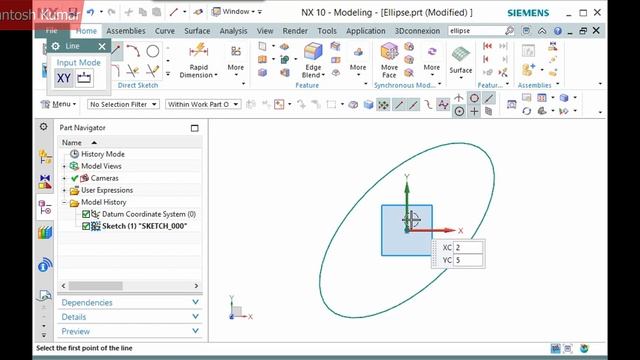Click the Edge Blend icon
The width and height of the screenshot is (640, 360).
point(313,52)
